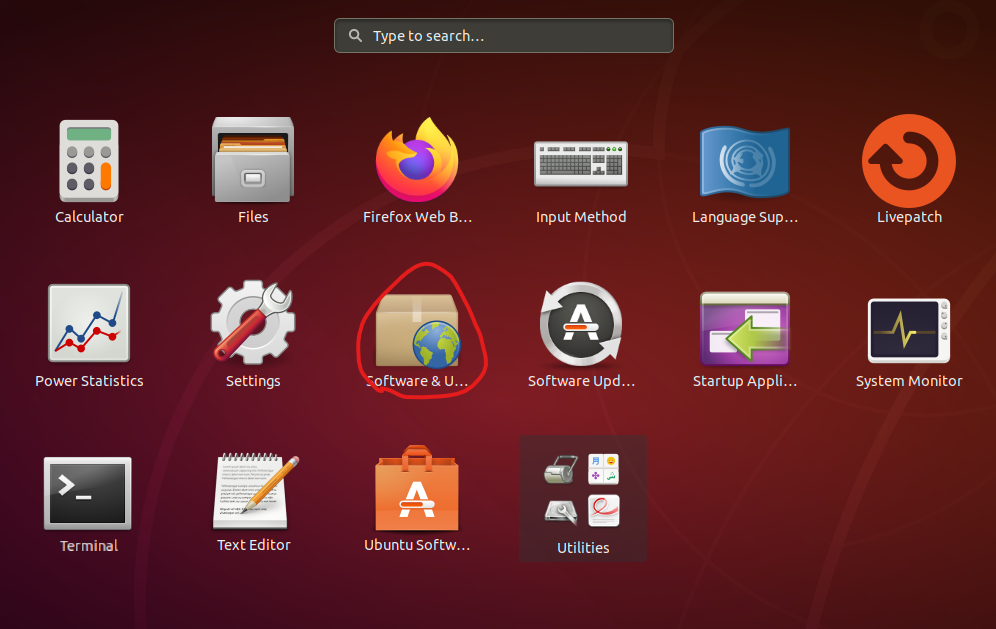Click the Firefox Web B... label

pos(417,217)
